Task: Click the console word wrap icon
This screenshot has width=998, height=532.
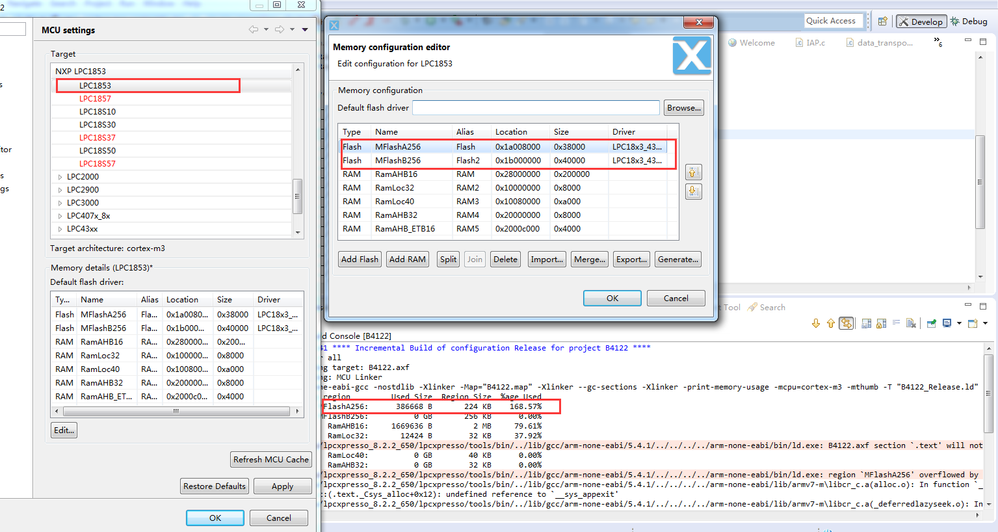Action: [896, 323]
